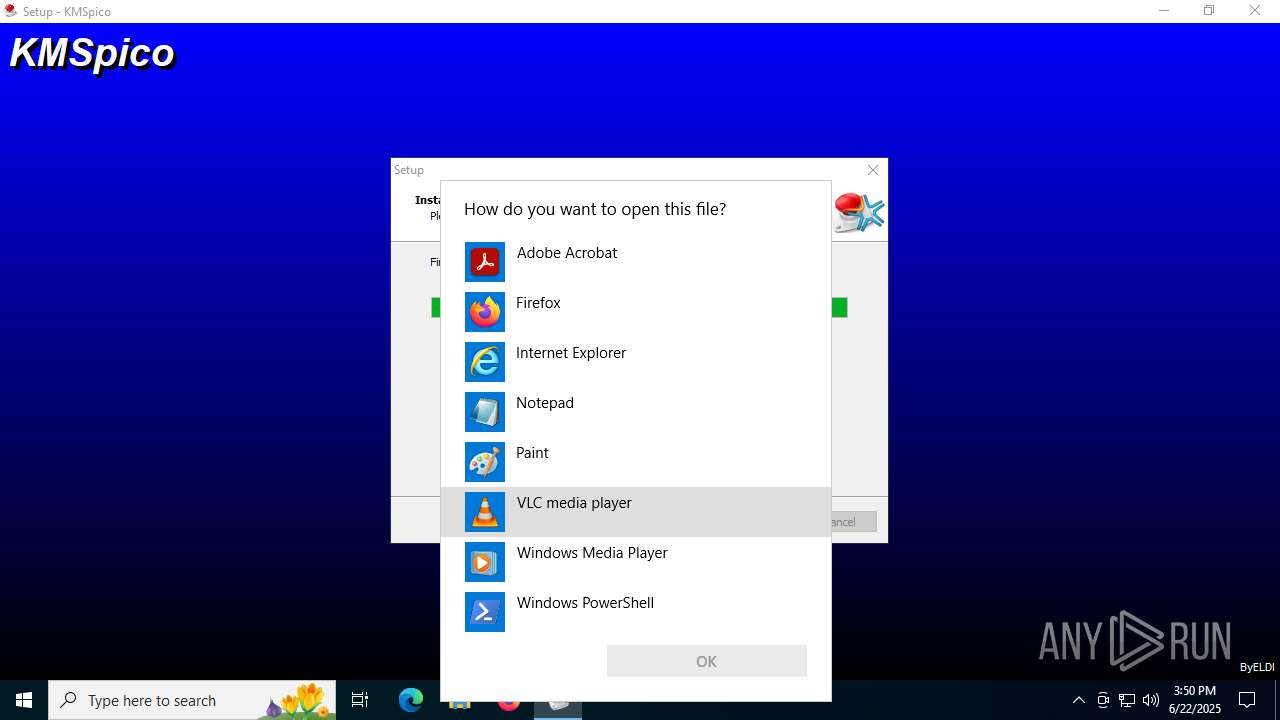Click the Windows Media Player icon
Image resolution: width=1280 pixels, height=720 pixels.
(x=485, y=562)
